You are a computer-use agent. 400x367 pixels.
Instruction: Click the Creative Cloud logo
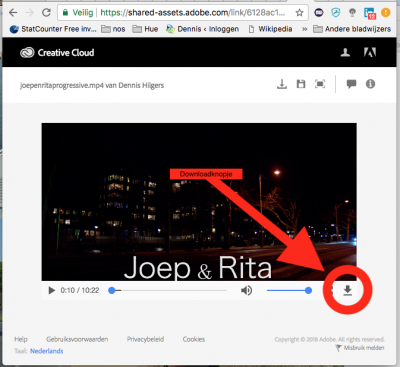pyautogui.click(x=57, y=53)
